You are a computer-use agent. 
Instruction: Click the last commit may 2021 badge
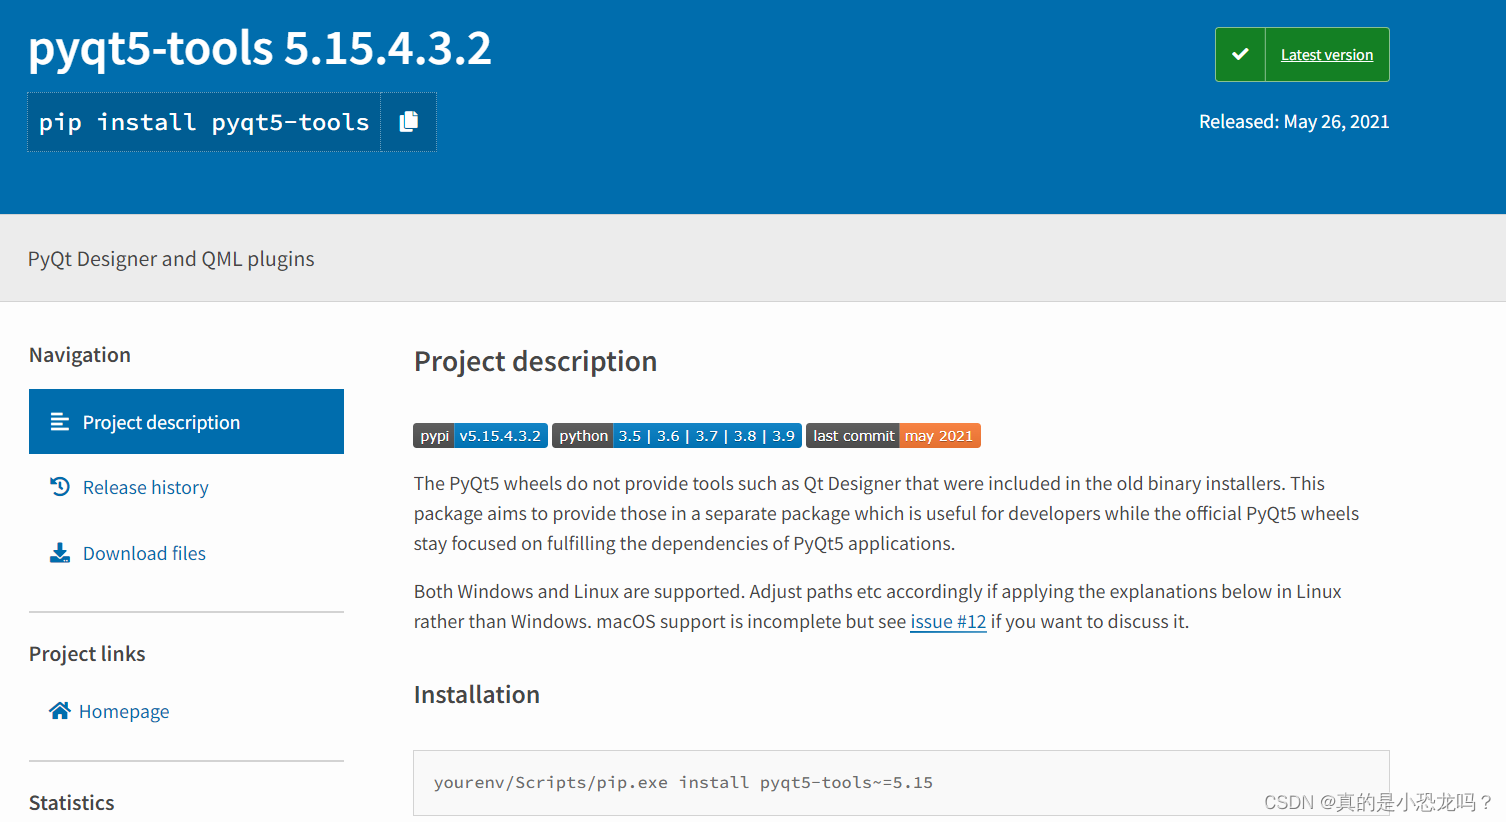tap(893, 436)
